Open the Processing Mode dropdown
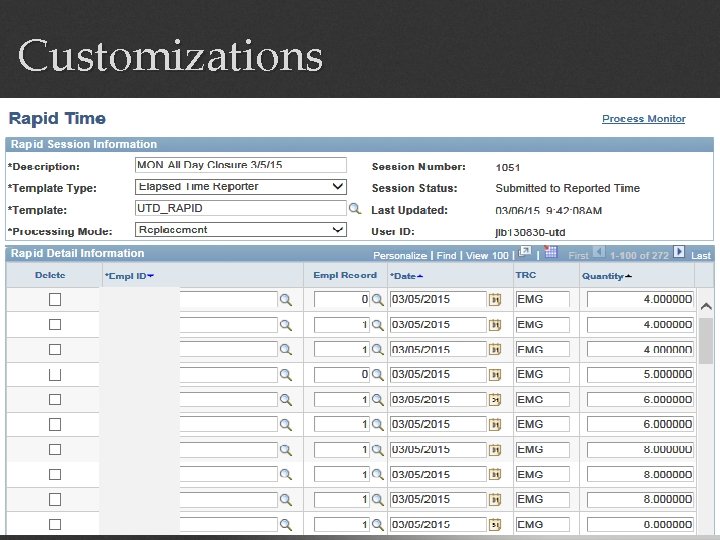 [241, 230]
